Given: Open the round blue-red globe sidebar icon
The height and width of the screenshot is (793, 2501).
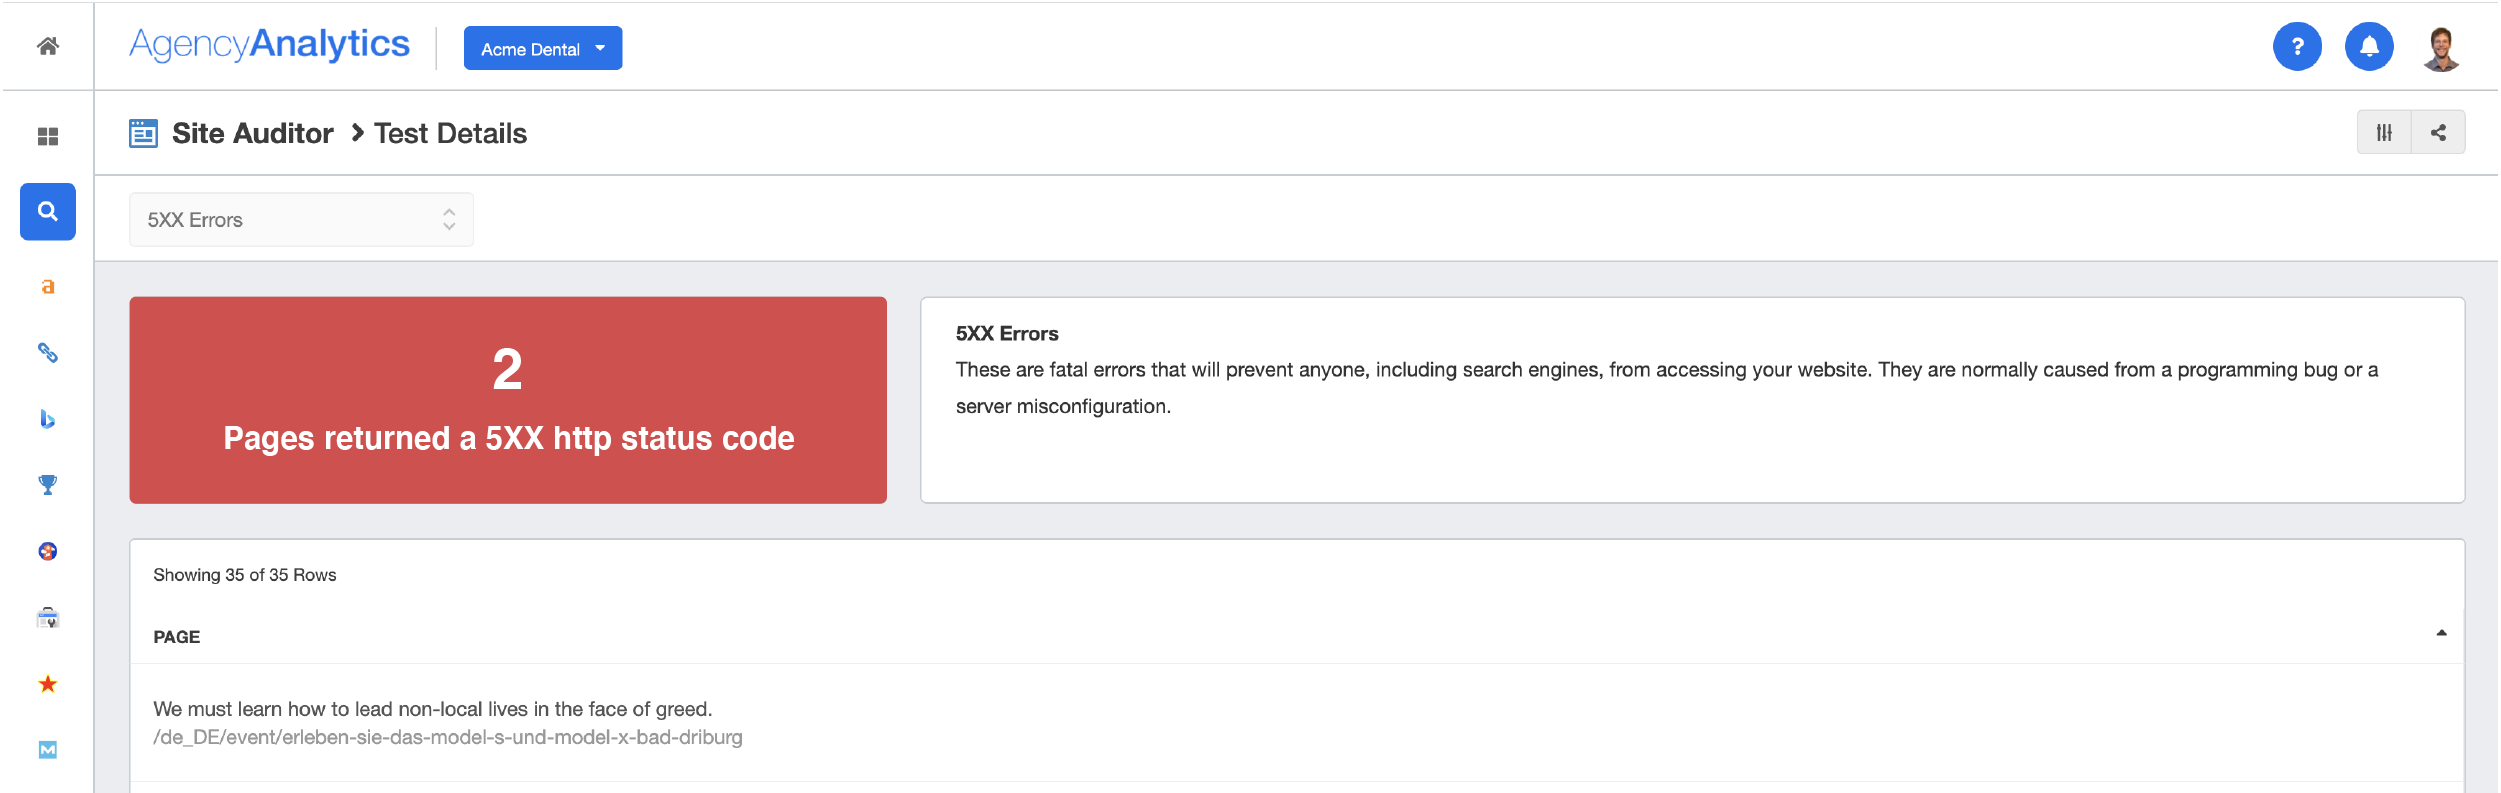Looking at the screenshot, I should [x=47, y=551].
